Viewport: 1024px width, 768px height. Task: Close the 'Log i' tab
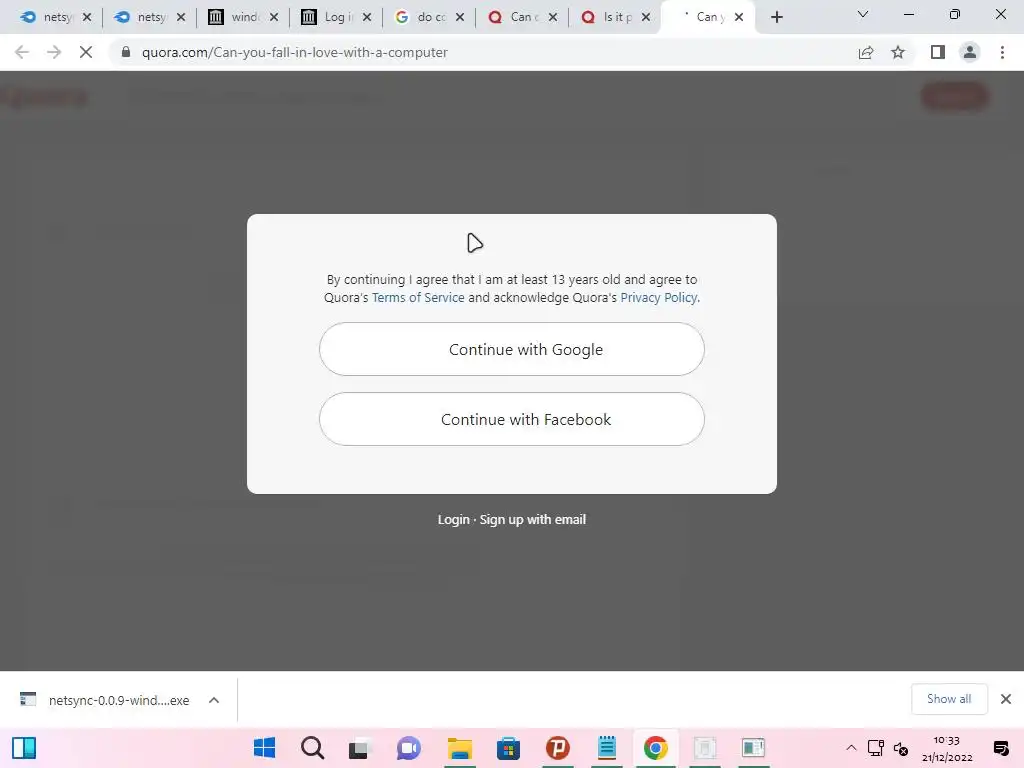click(x=367, y=17)
